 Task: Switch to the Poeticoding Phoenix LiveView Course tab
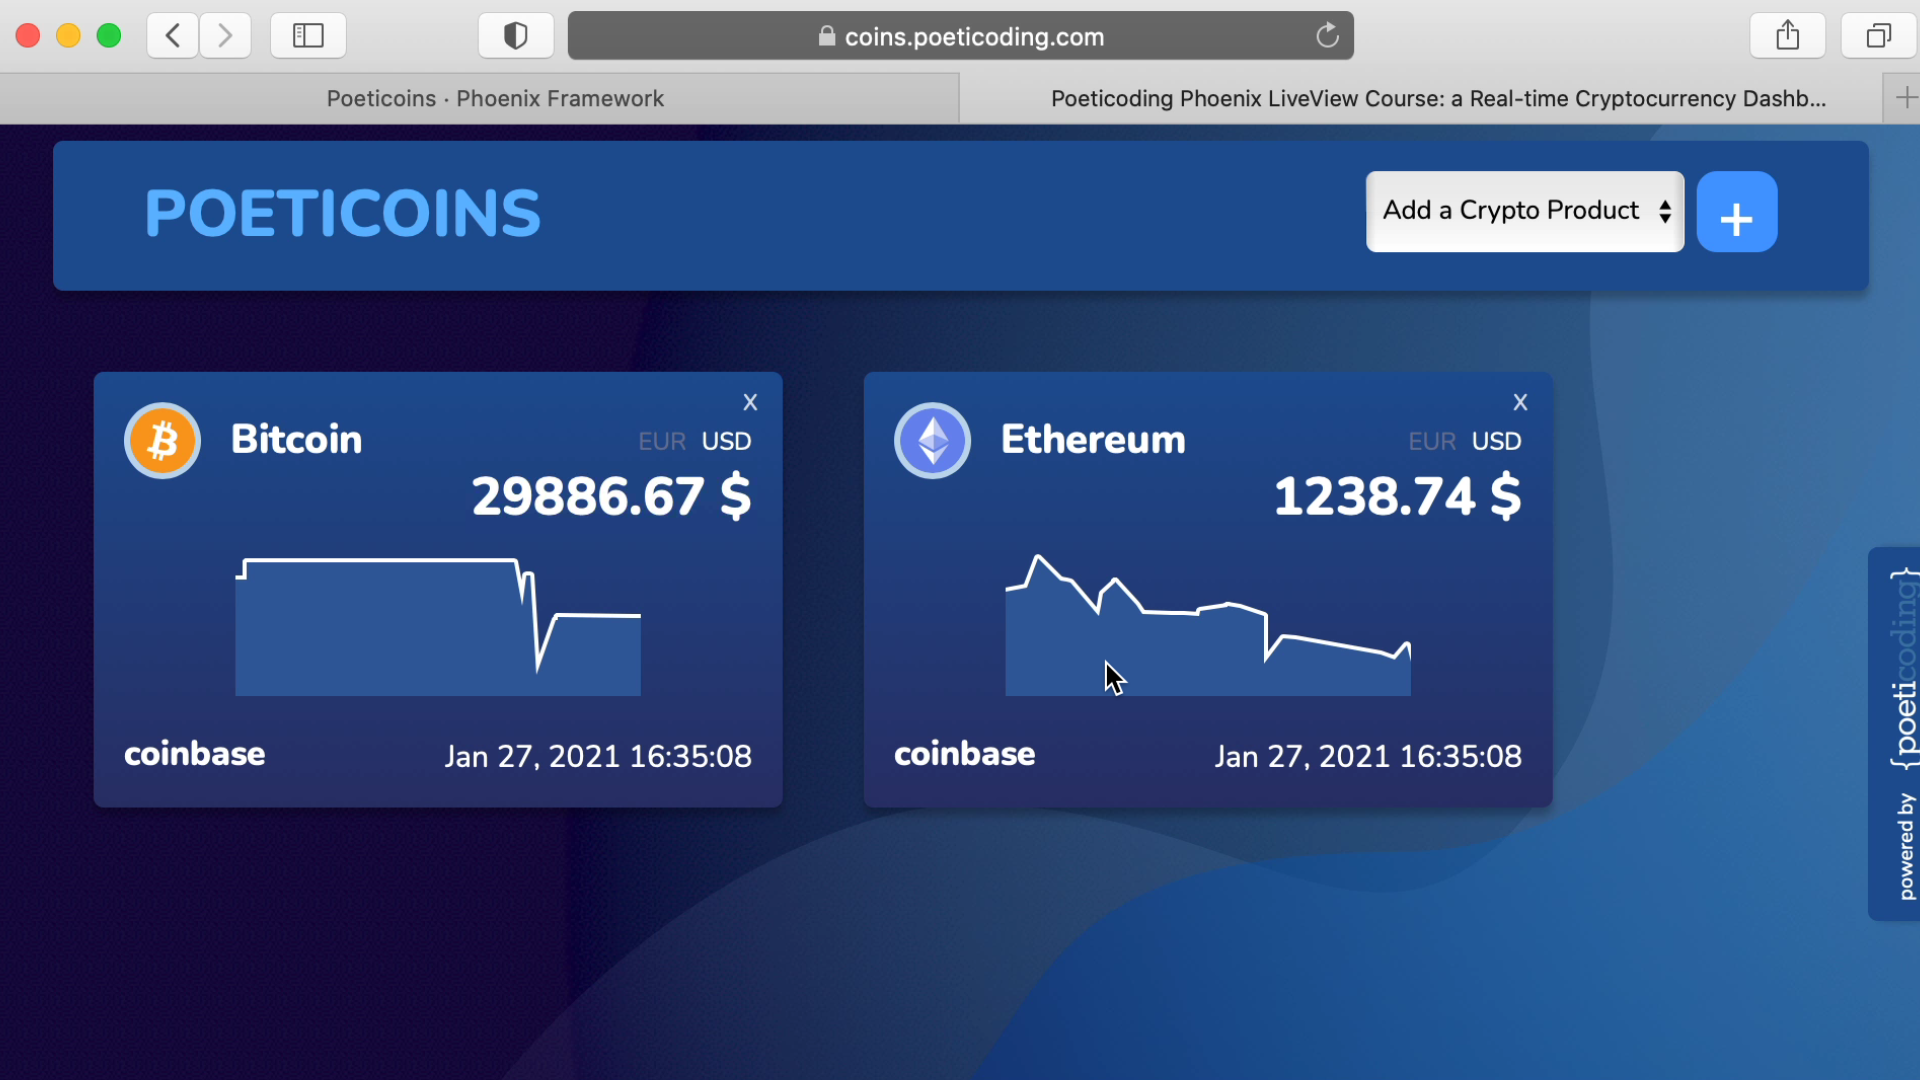point(1435,98)
